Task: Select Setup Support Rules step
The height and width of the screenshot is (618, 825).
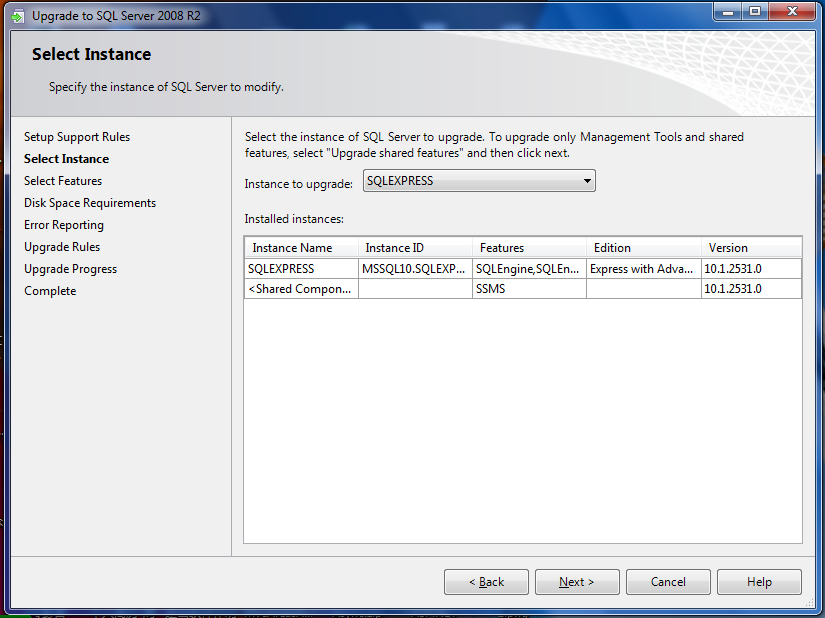Action: point(77,137)
